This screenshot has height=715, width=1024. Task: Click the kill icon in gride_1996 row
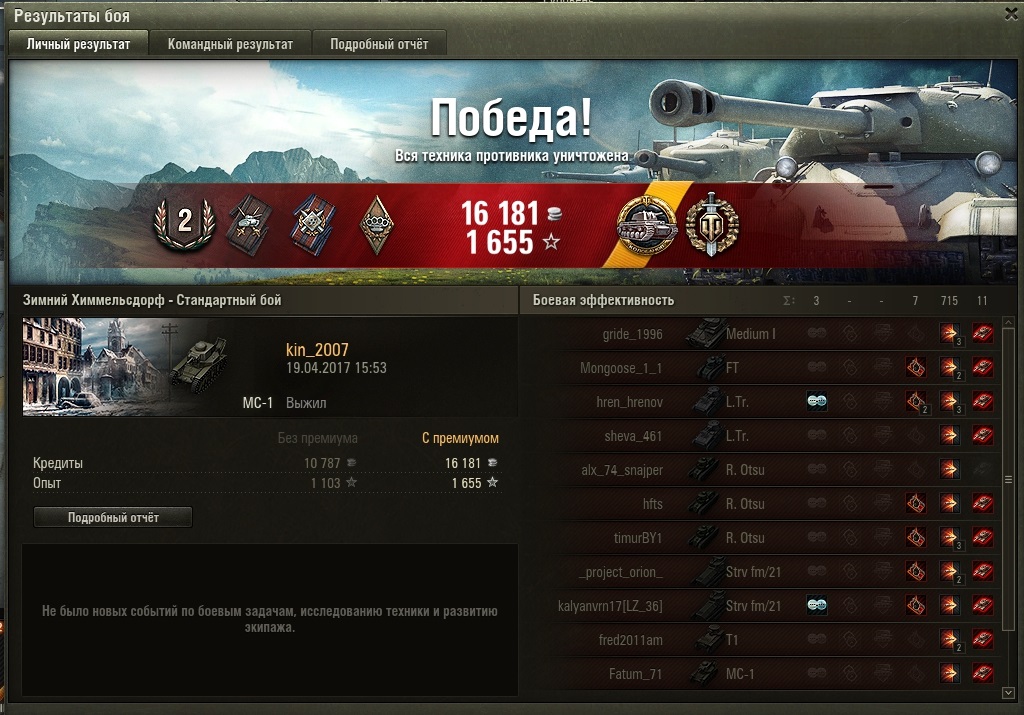982,334
